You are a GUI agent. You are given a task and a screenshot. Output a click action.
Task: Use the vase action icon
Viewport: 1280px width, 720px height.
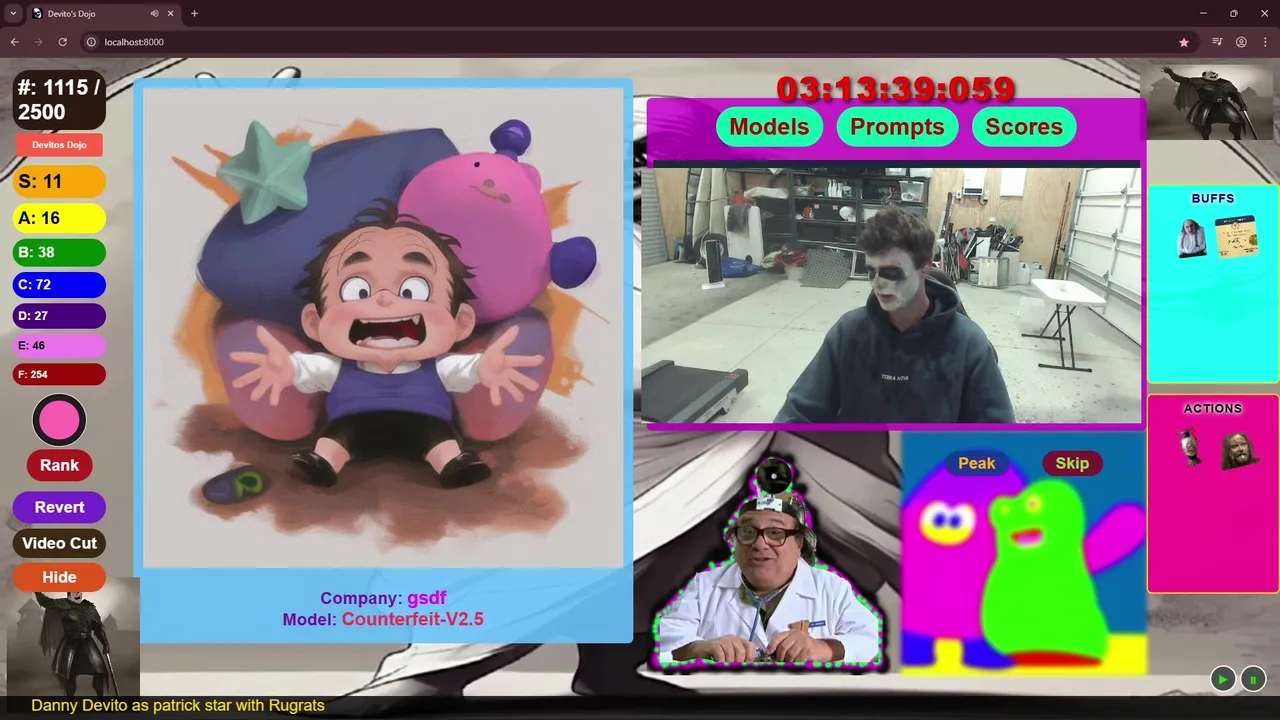(1190, 448)
